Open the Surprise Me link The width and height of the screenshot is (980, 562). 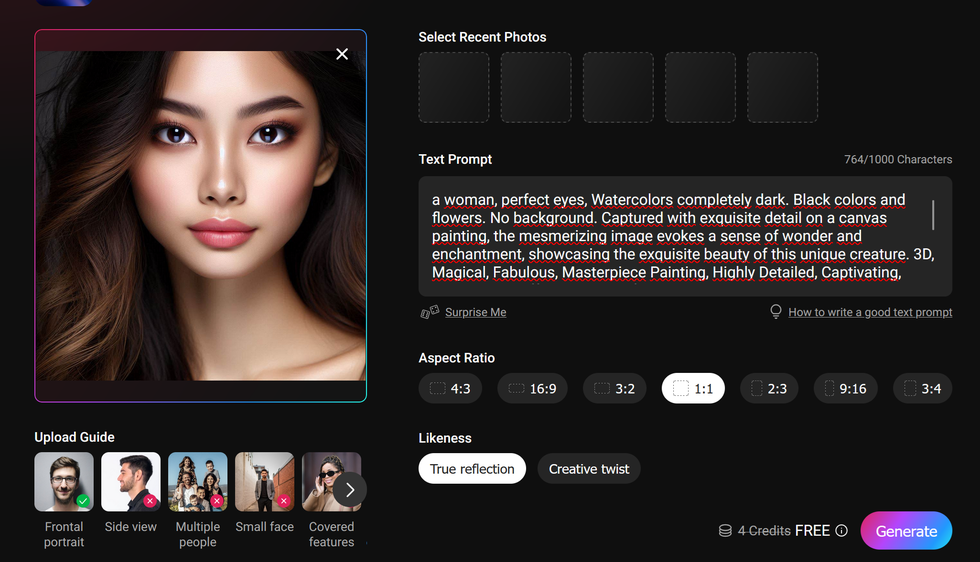point(475,312)
